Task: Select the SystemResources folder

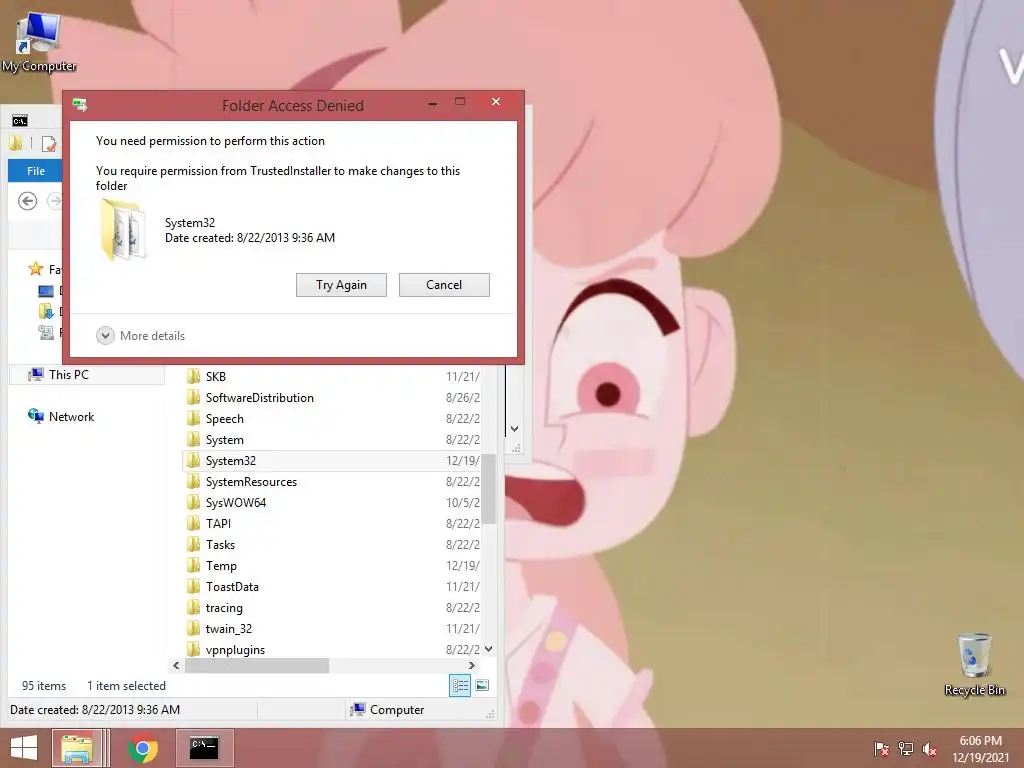Action: [333, 482]
